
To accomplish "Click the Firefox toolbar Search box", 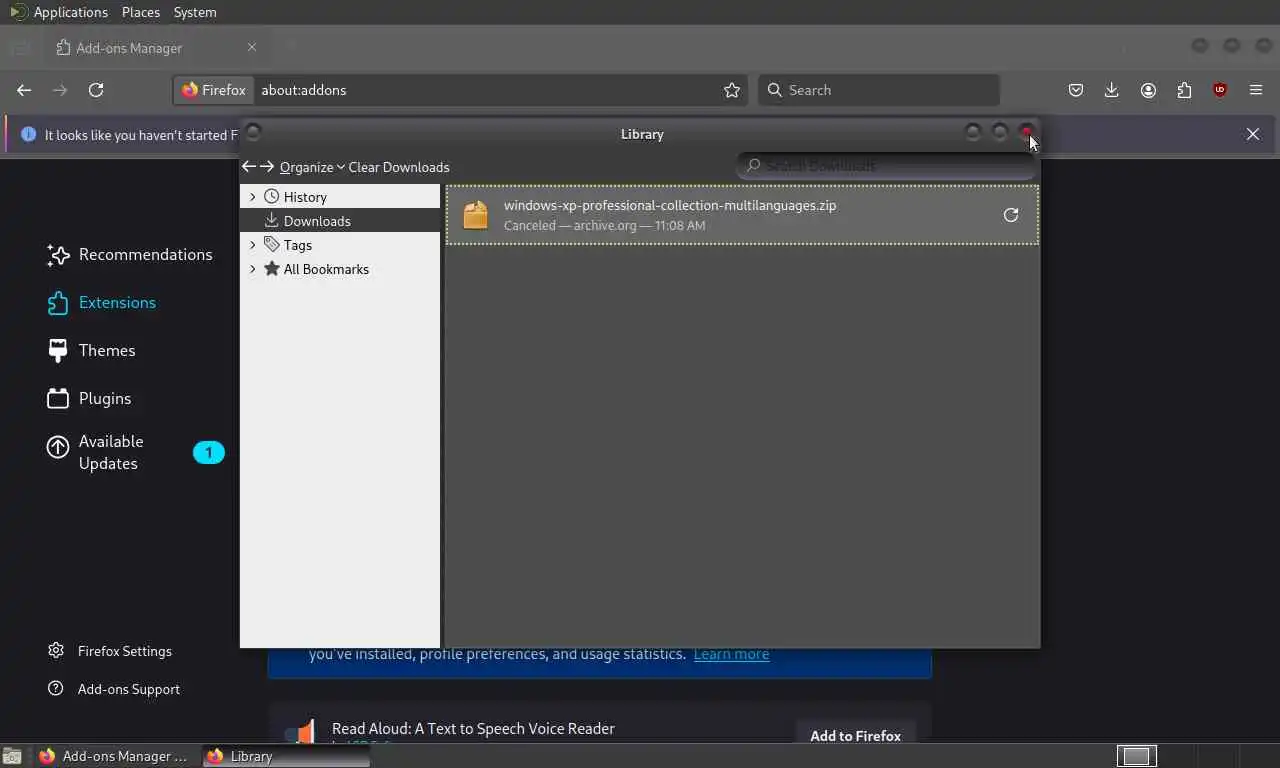I will (879, 90).
